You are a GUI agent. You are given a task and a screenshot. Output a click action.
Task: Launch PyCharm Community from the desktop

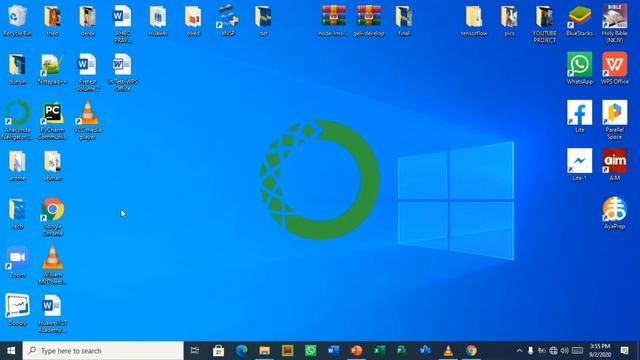(52, 120)
